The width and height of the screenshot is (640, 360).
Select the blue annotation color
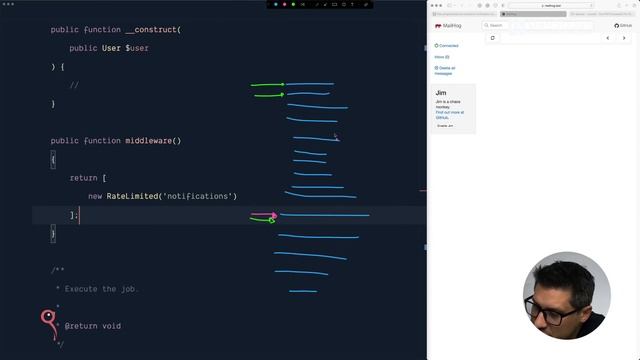pyautogui.click(x=276, y=4)
